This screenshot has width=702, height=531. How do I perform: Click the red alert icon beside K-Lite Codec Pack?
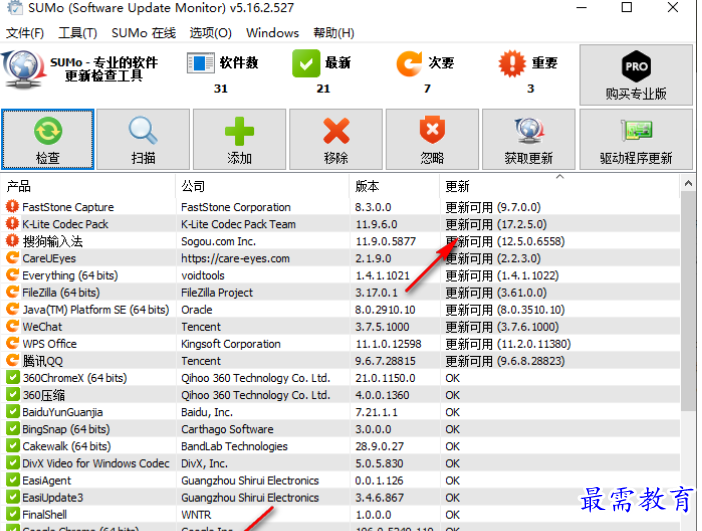pos(12,223)
